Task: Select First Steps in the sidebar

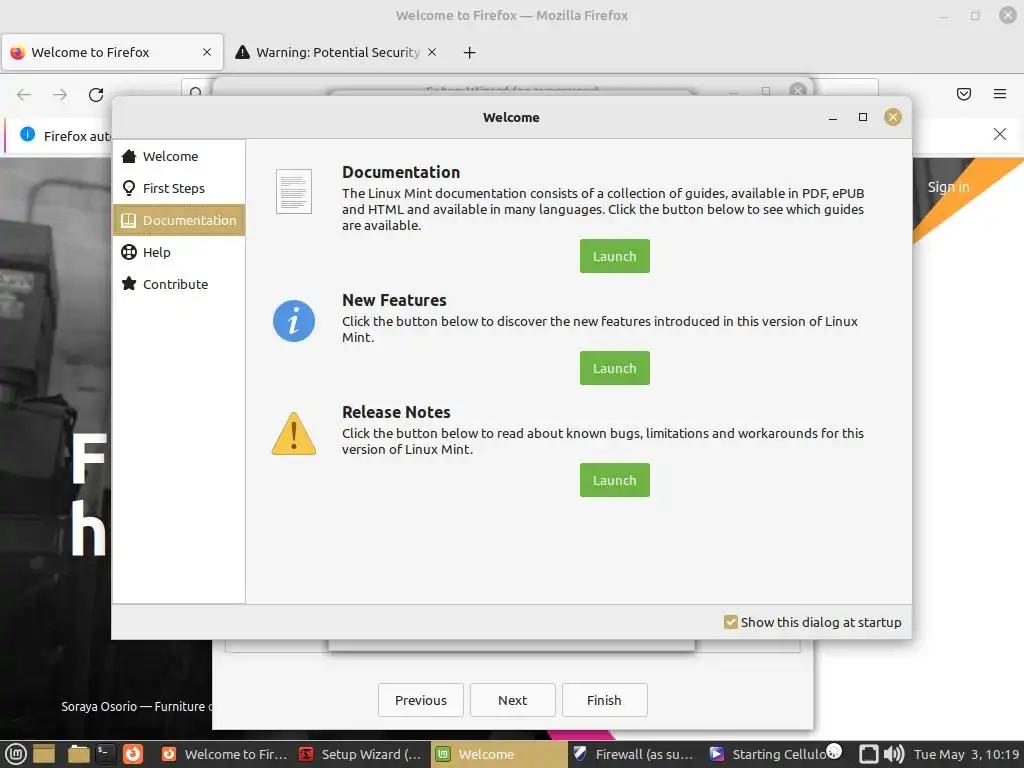Action: click(x=178, y=188)
